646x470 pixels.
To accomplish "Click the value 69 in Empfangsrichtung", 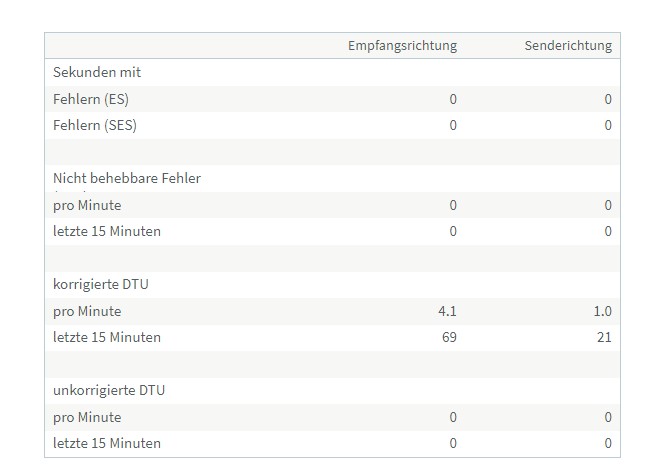I will [449, 337].
